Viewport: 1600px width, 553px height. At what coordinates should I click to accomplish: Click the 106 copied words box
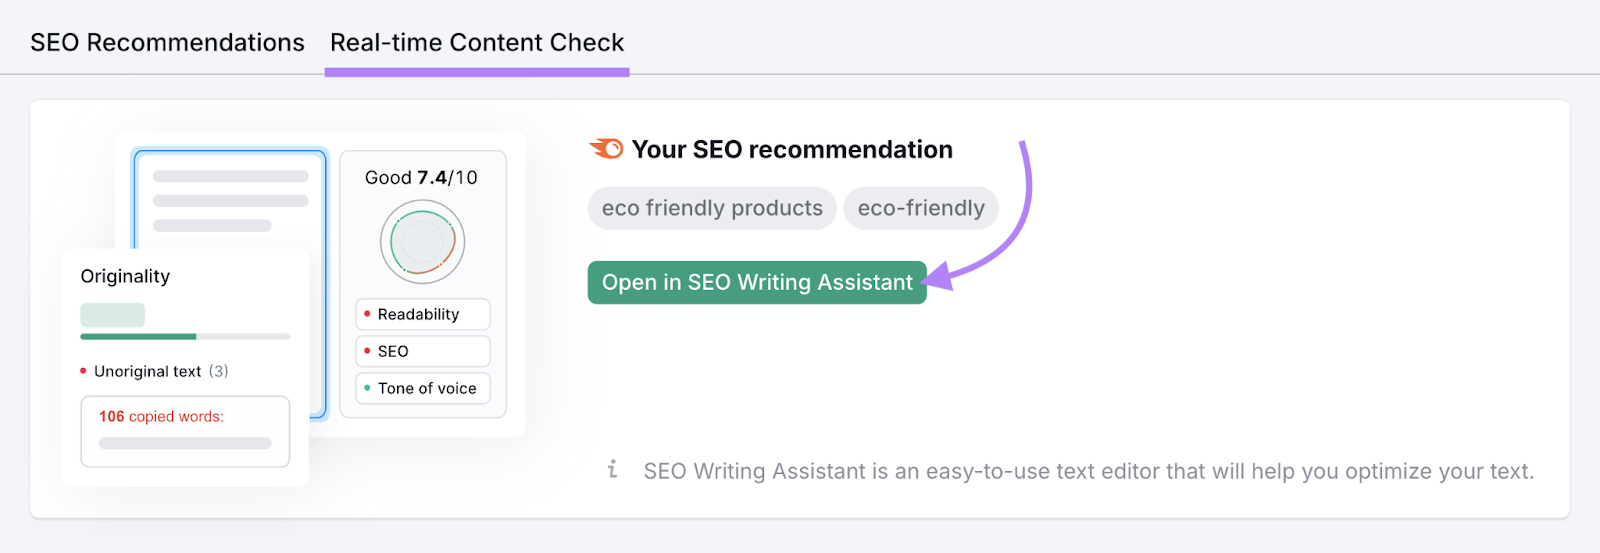click(185, 431)
